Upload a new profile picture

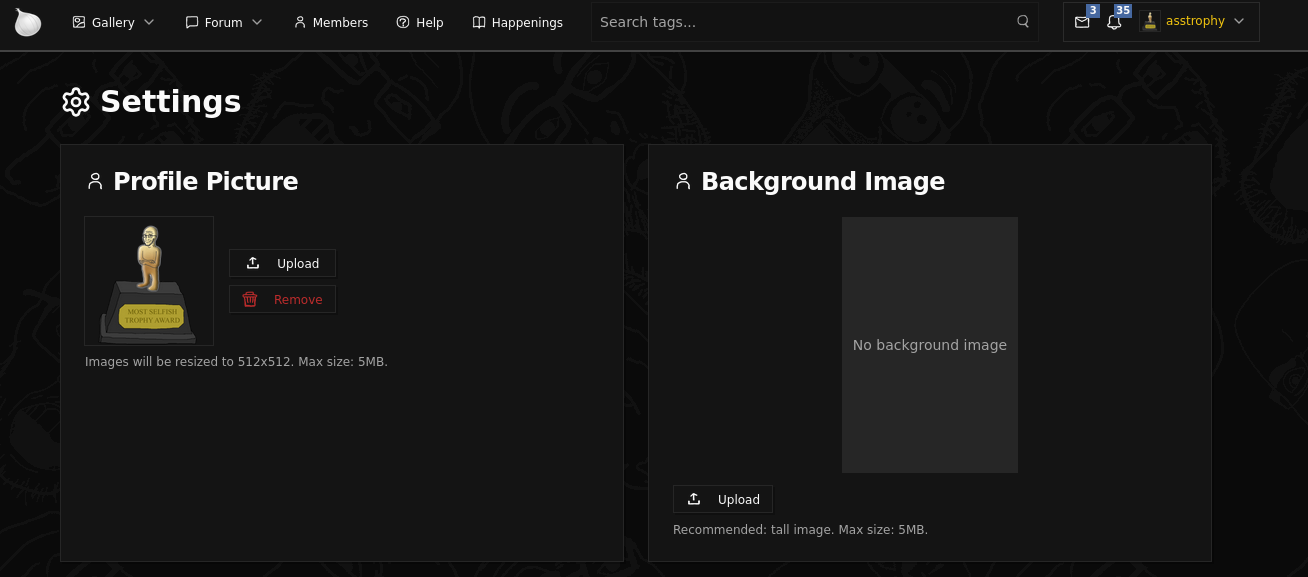(282, 263)
